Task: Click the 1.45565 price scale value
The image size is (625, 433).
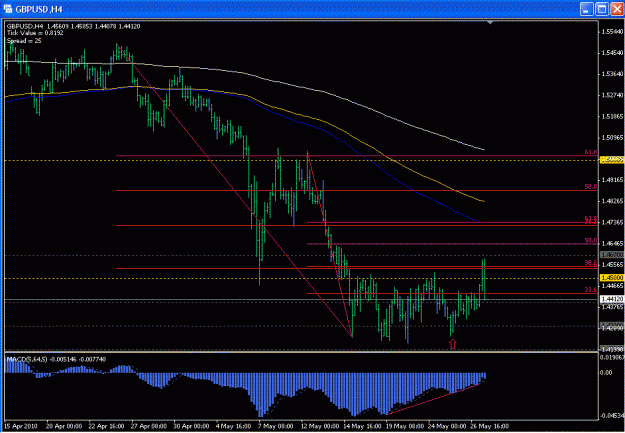Action: [x=613, y=265]
